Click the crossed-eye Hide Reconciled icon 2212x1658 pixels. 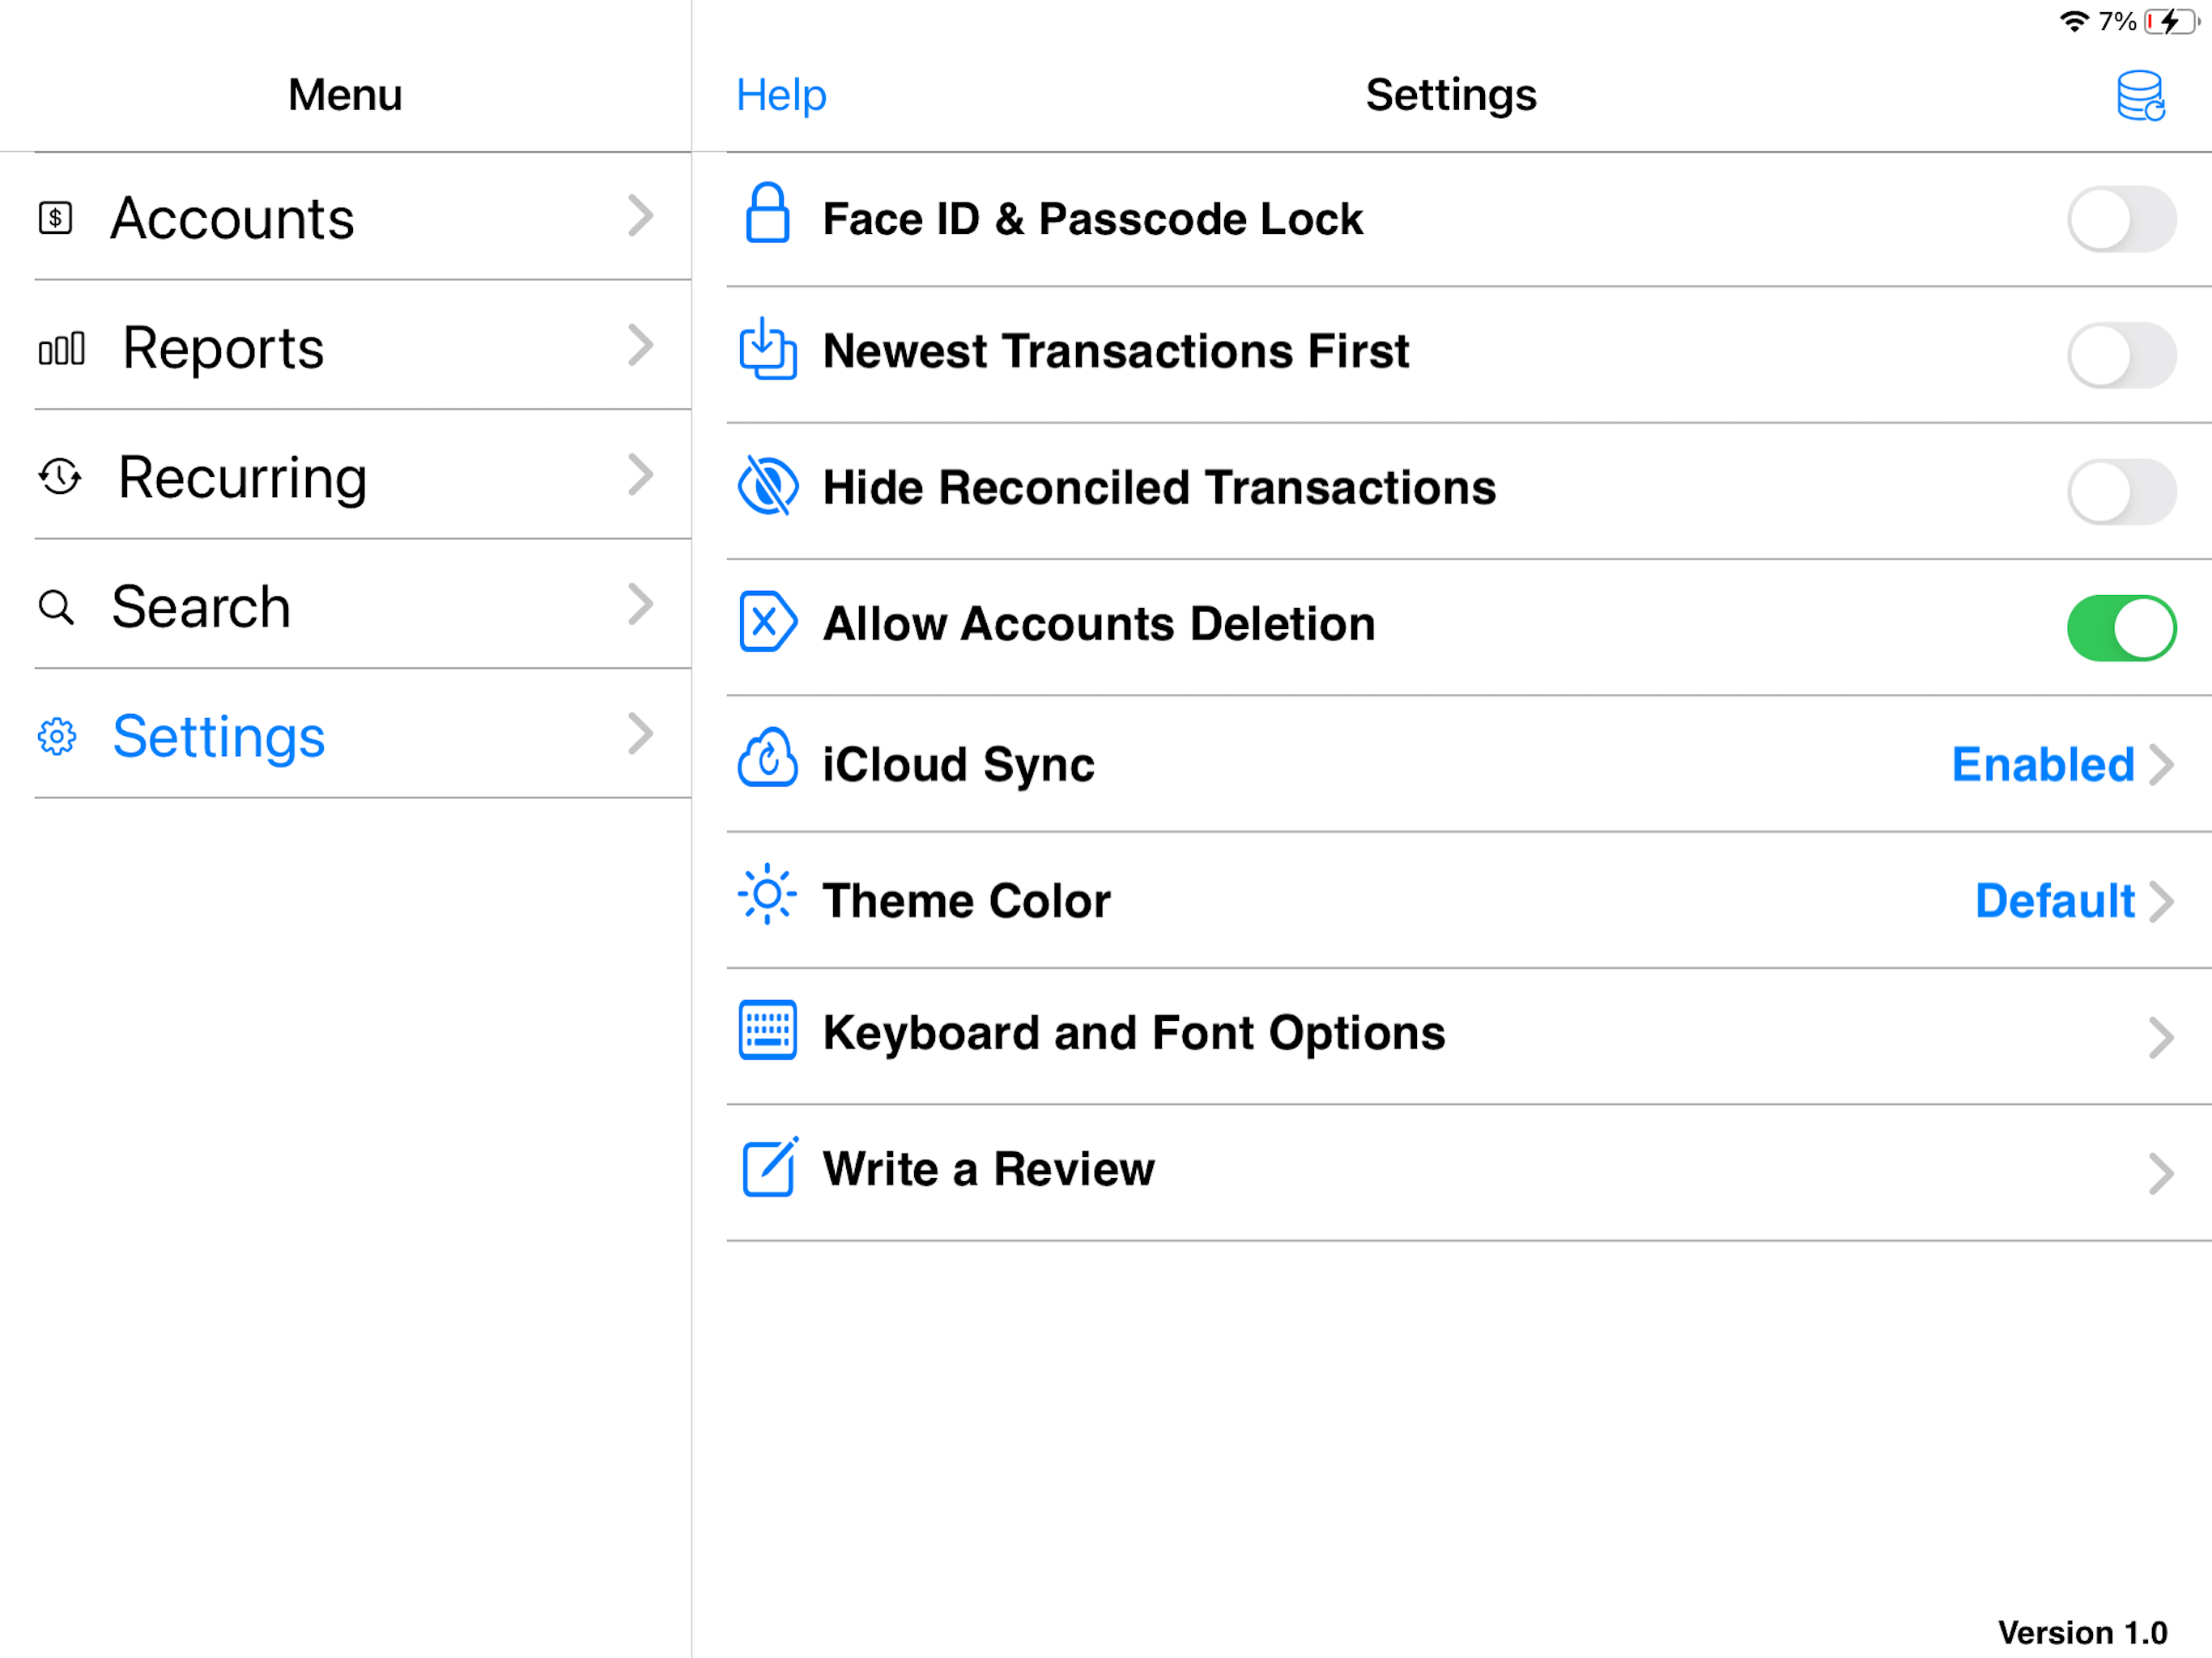(767, 486)
